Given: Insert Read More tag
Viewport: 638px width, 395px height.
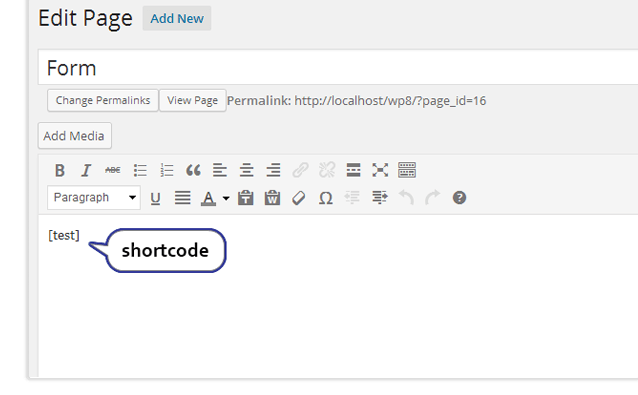Looking at the screenshot, I should pos(353,170).
